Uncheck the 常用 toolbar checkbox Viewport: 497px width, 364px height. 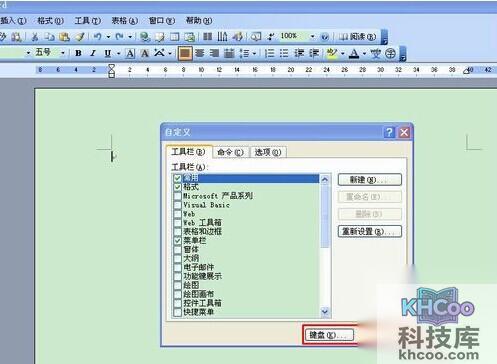pos(177,178)
